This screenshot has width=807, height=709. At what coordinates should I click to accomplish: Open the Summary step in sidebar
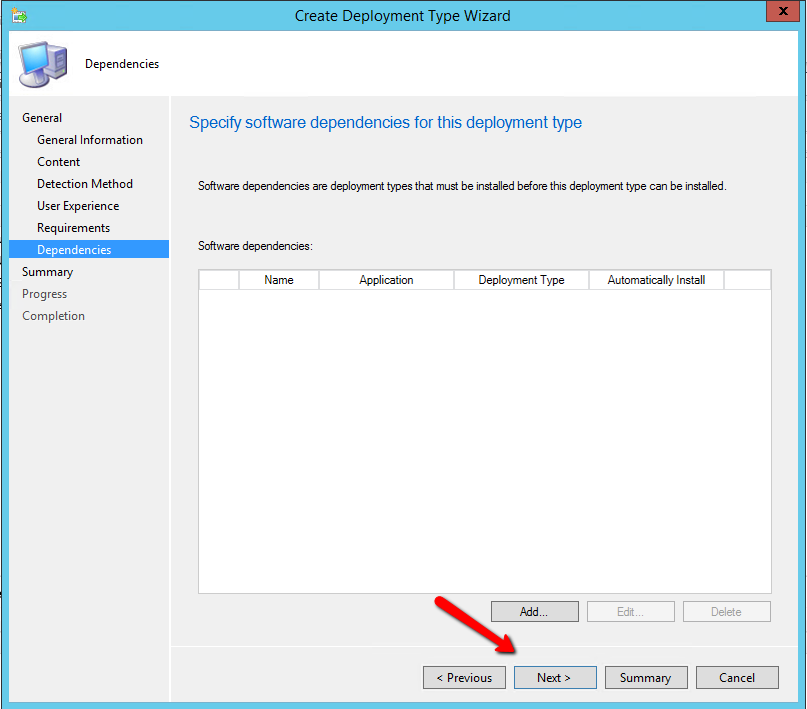coord(48,272)
